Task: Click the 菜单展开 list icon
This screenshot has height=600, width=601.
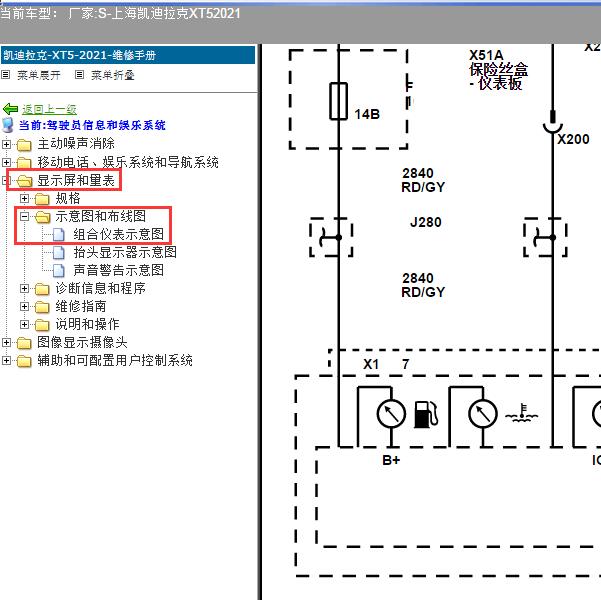Action: tap(5, 75)
